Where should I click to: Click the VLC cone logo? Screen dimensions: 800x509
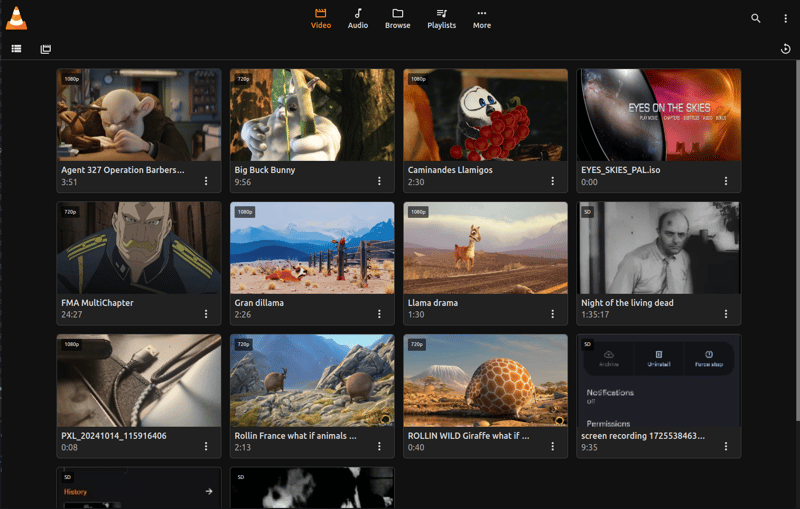point(16,18)
